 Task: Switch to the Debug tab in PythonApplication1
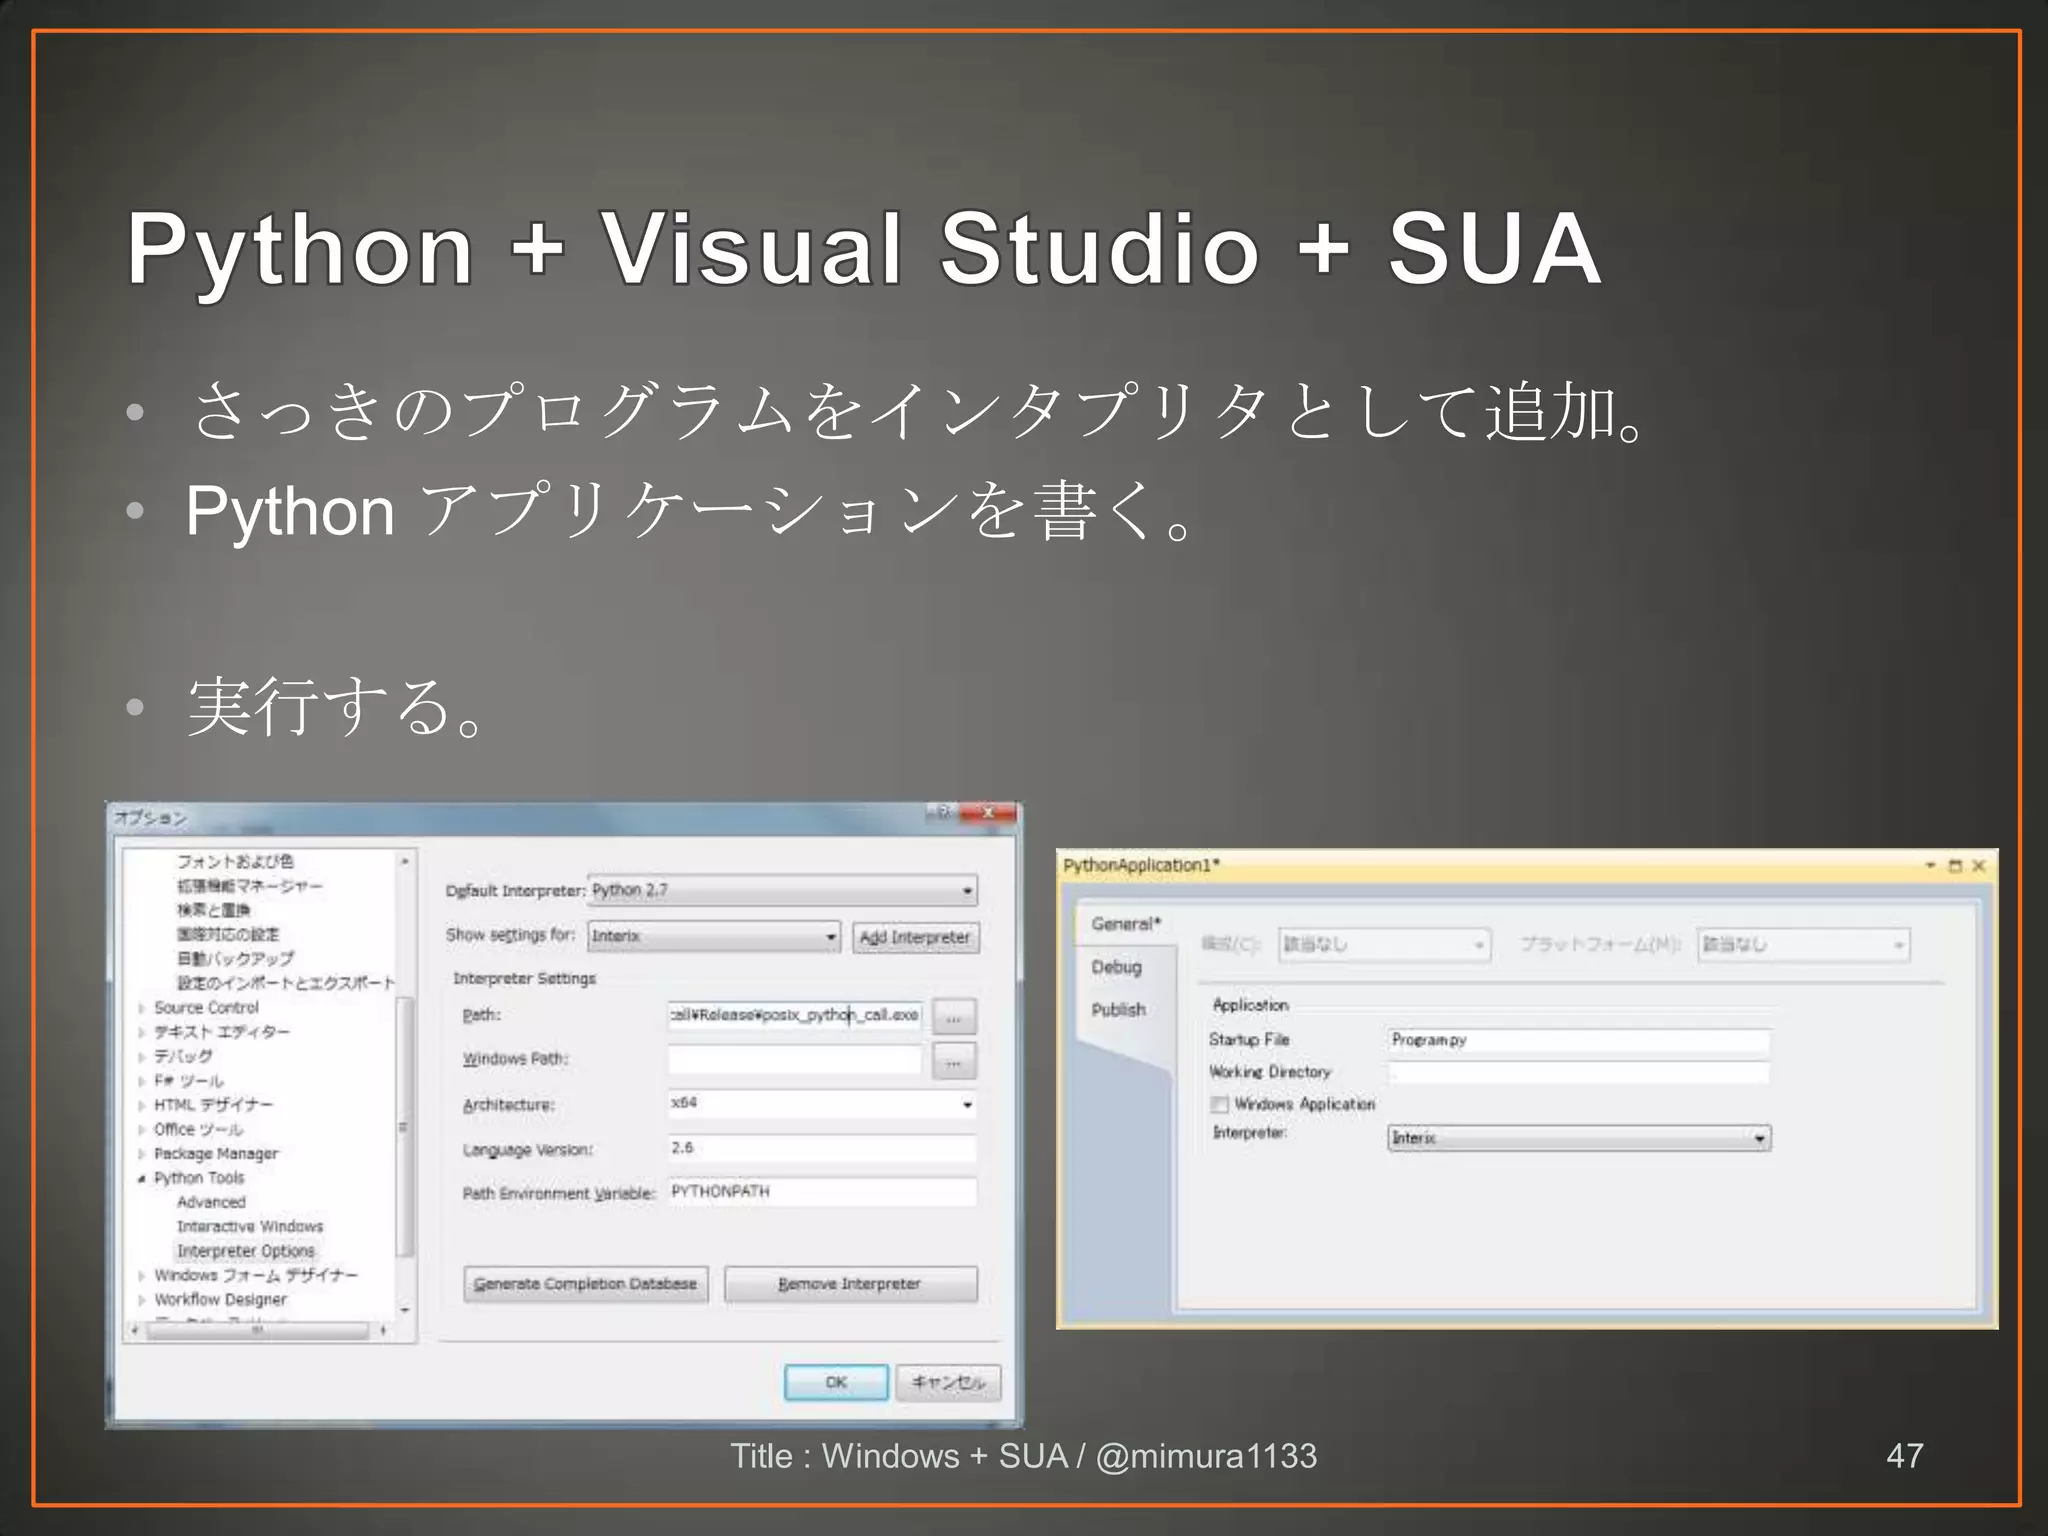pos(1116,967)
